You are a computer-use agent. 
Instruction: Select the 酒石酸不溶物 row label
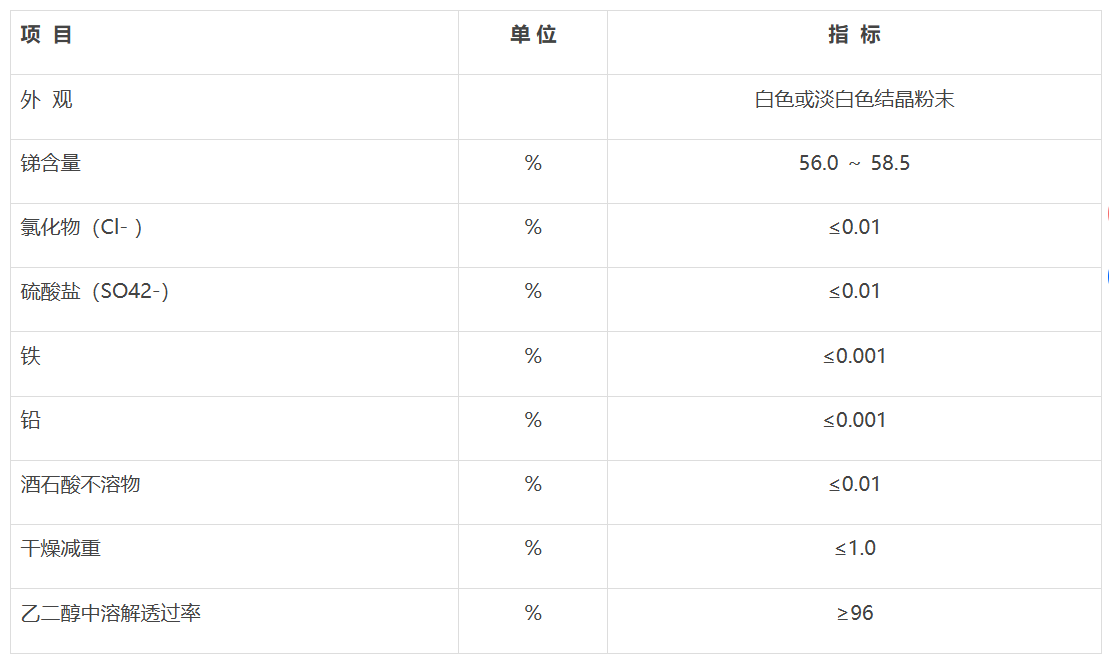(81, 484)
